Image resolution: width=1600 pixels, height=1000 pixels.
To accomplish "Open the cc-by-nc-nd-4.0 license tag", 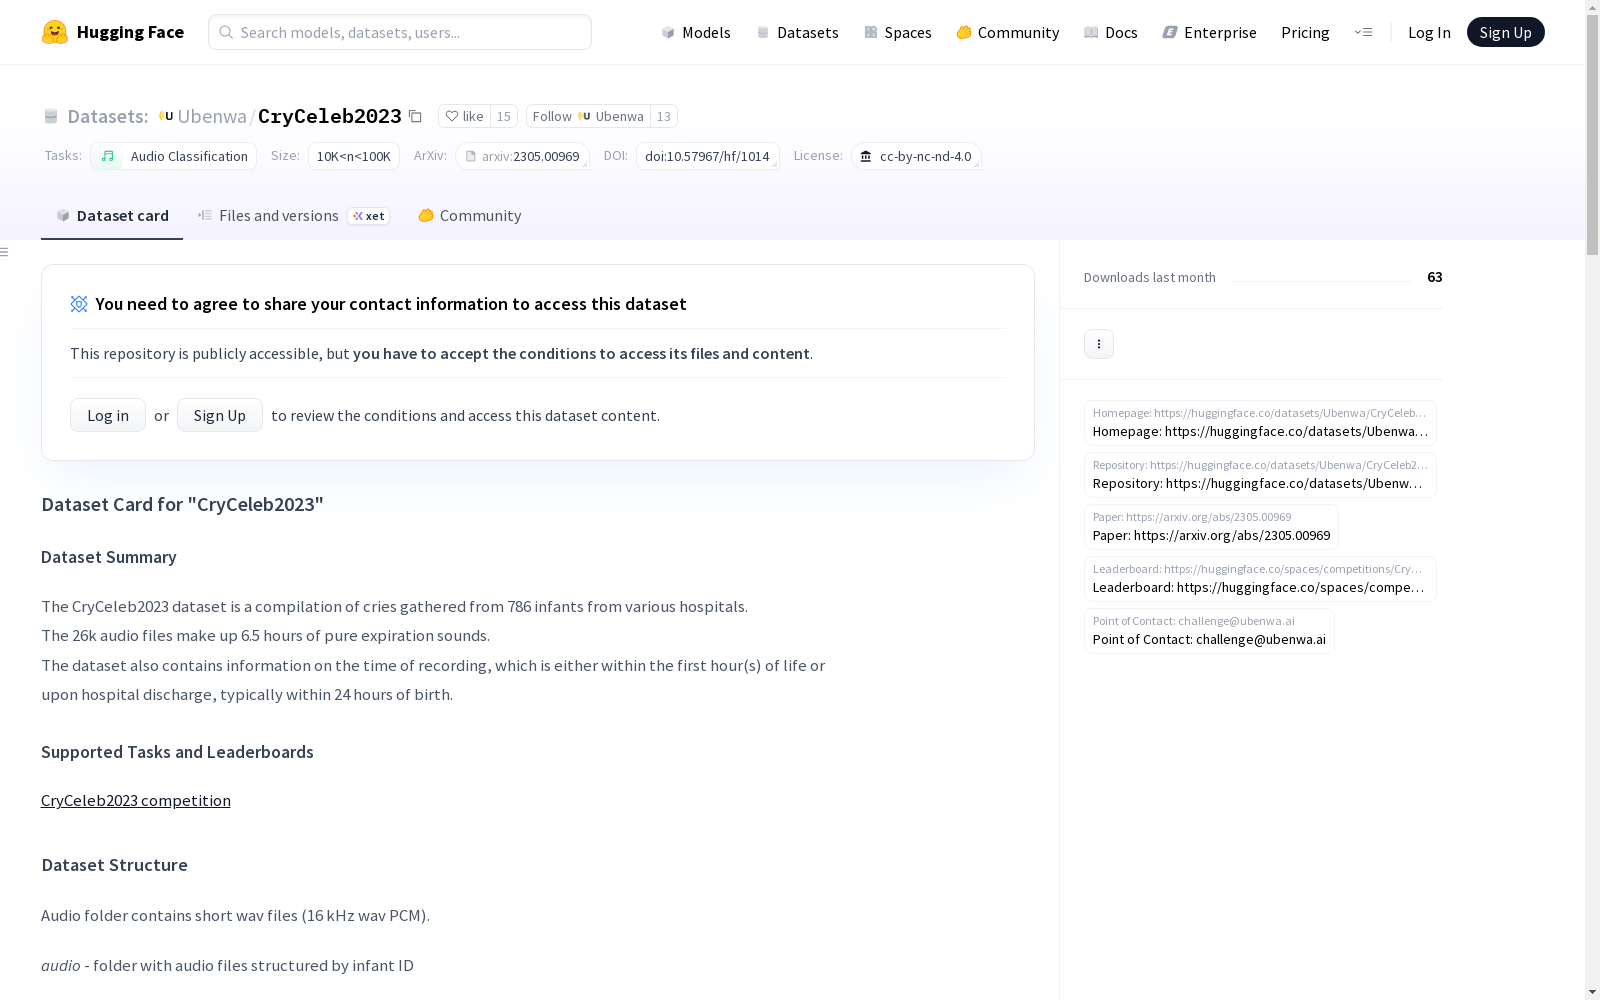I will pyautogui.click(x=916, y=156).
